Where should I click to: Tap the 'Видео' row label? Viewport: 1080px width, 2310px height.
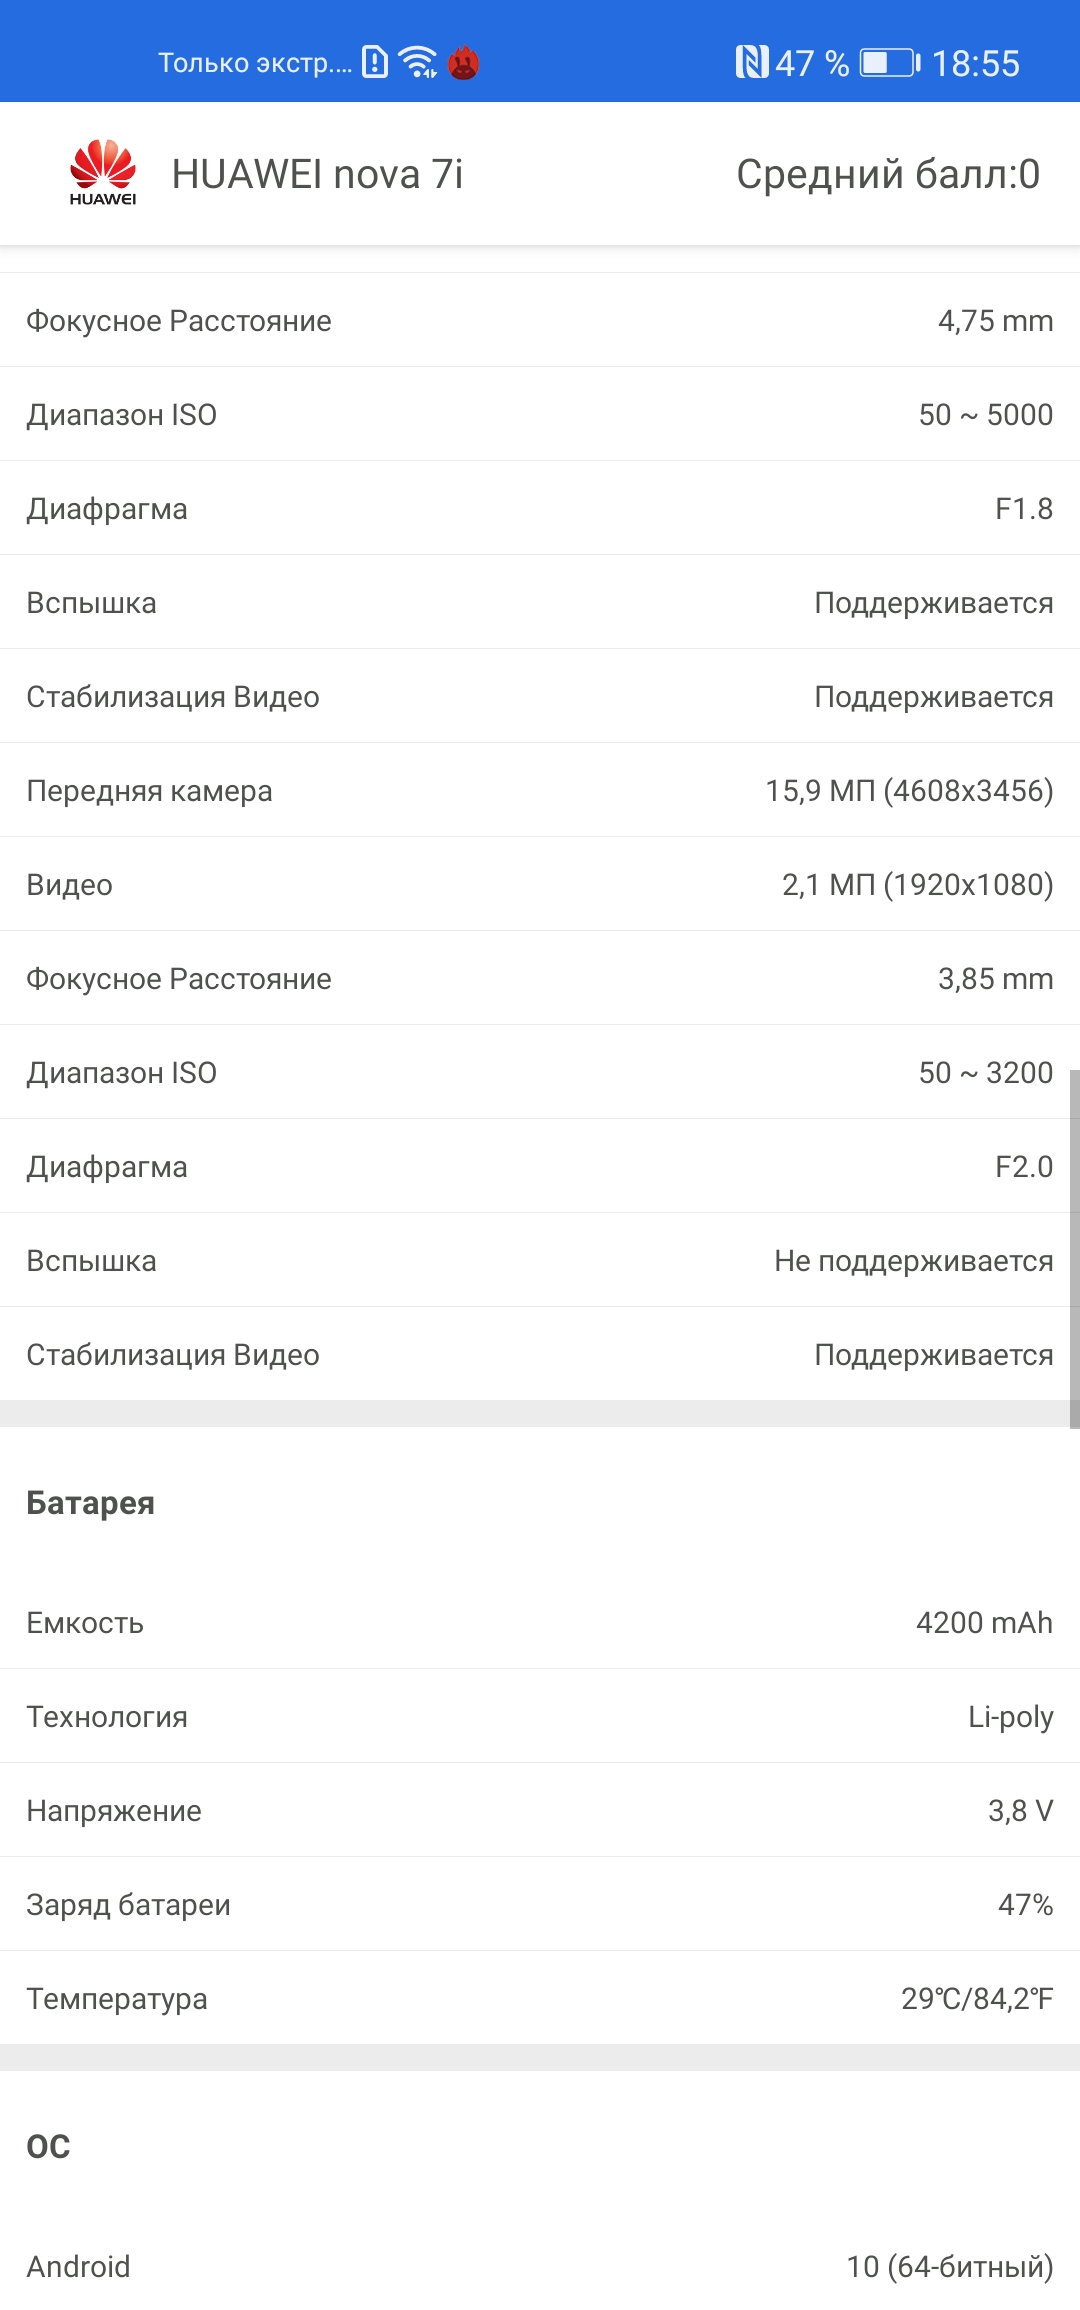(x=69, y=885)
